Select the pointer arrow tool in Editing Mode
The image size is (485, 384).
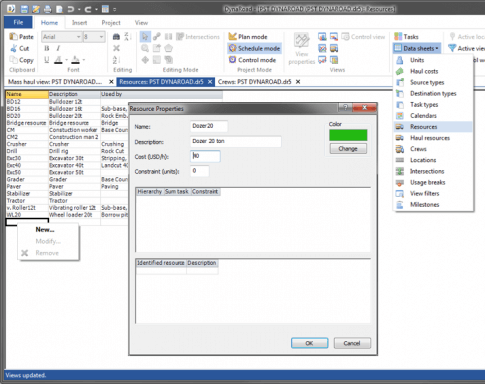(x=145, y=37)
